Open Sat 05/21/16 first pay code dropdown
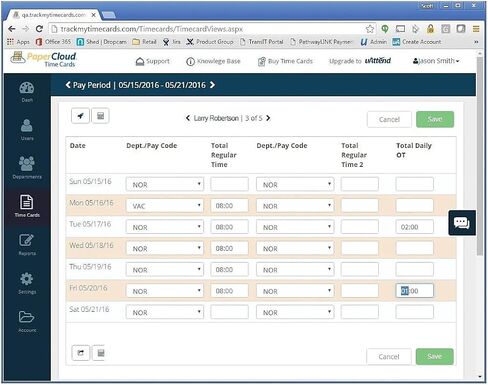 tap(165, 312)
